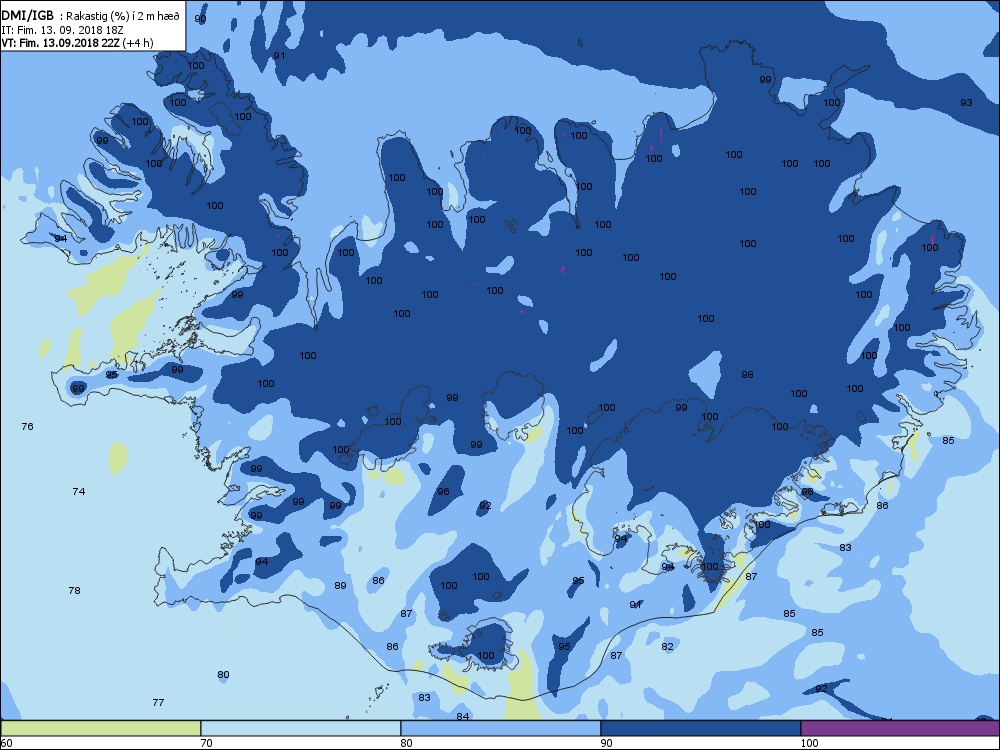Viewport: 1000px width, 750px height.
Task: Click the humidity value 82 on the map
Action: (667, 646)
